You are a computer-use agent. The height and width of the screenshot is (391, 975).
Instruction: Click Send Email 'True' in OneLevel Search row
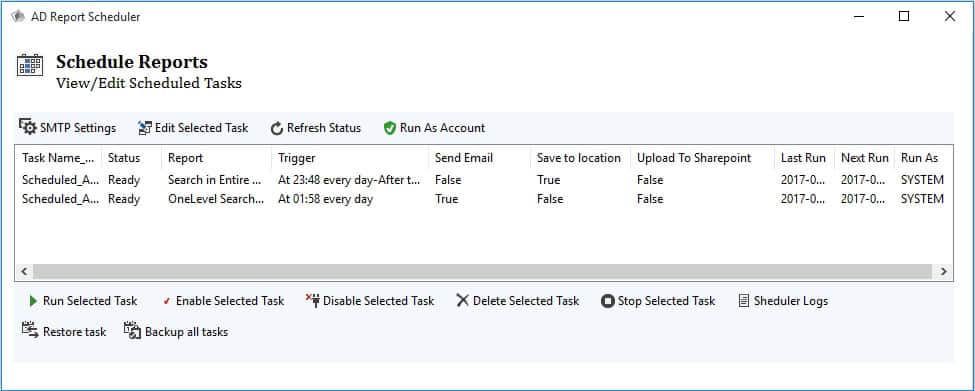click(446, 199)
